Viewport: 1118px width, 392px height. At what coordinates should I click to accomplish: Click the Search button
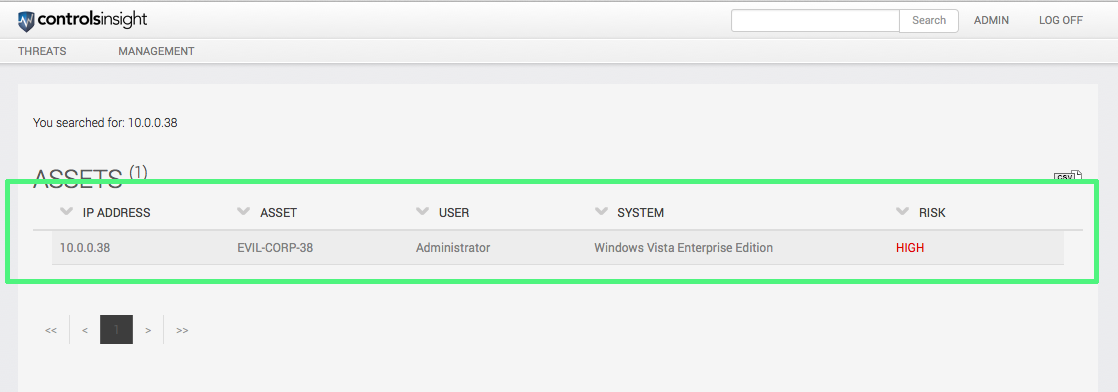point(929,20)
